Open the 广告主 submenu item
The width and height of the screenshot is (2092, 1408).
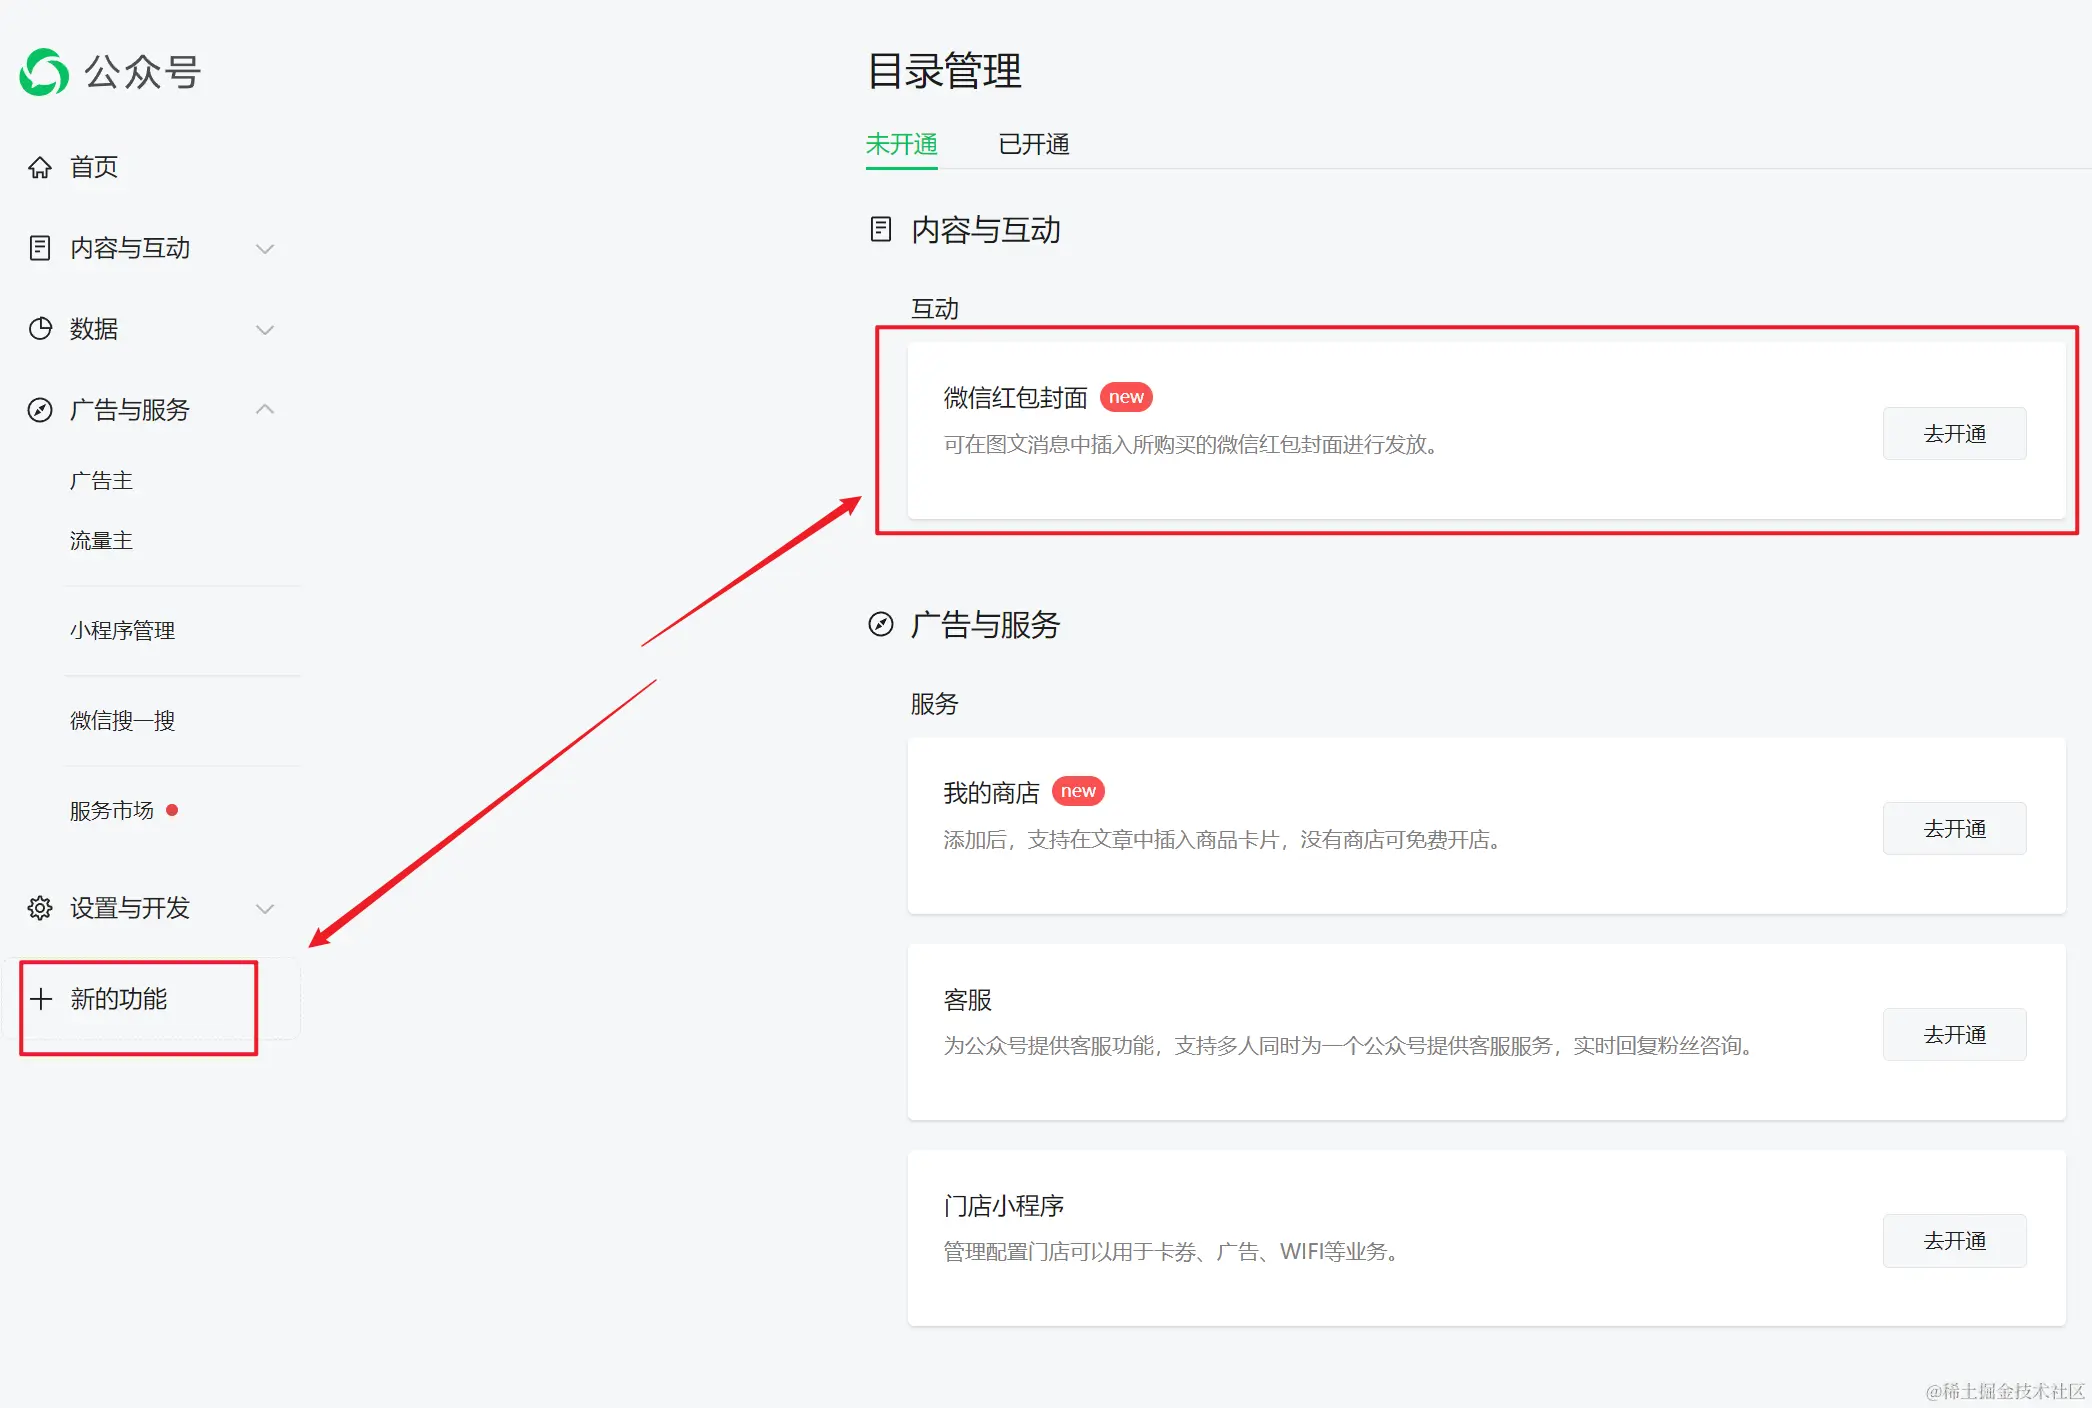click(101, 481)
